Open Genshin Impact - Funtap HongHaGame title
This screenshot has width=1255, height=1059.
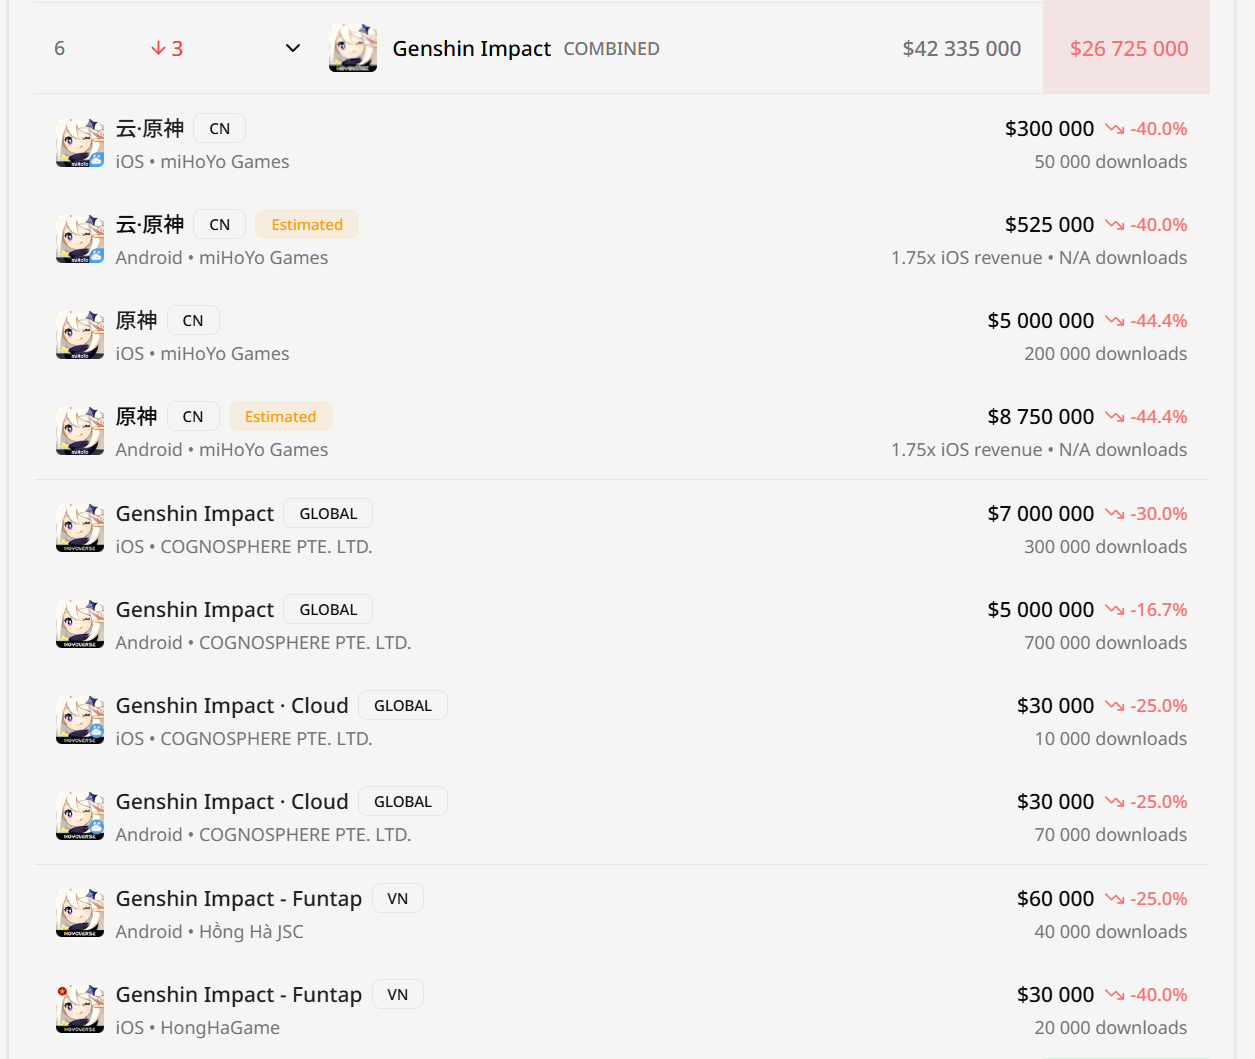(x=239, y=994)
